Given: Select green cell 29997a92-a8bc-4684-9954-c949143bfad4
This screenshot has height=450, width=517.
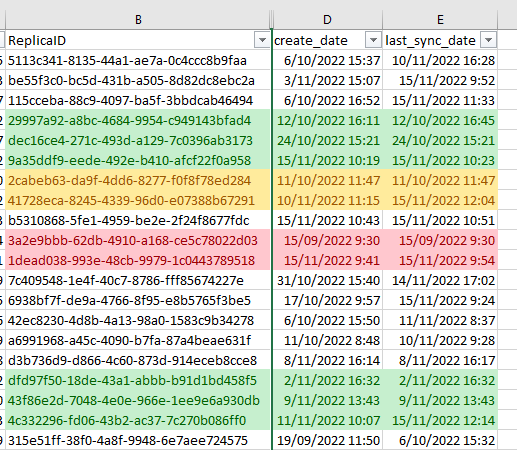Looking at the screenshot, I should pos(138,120).
